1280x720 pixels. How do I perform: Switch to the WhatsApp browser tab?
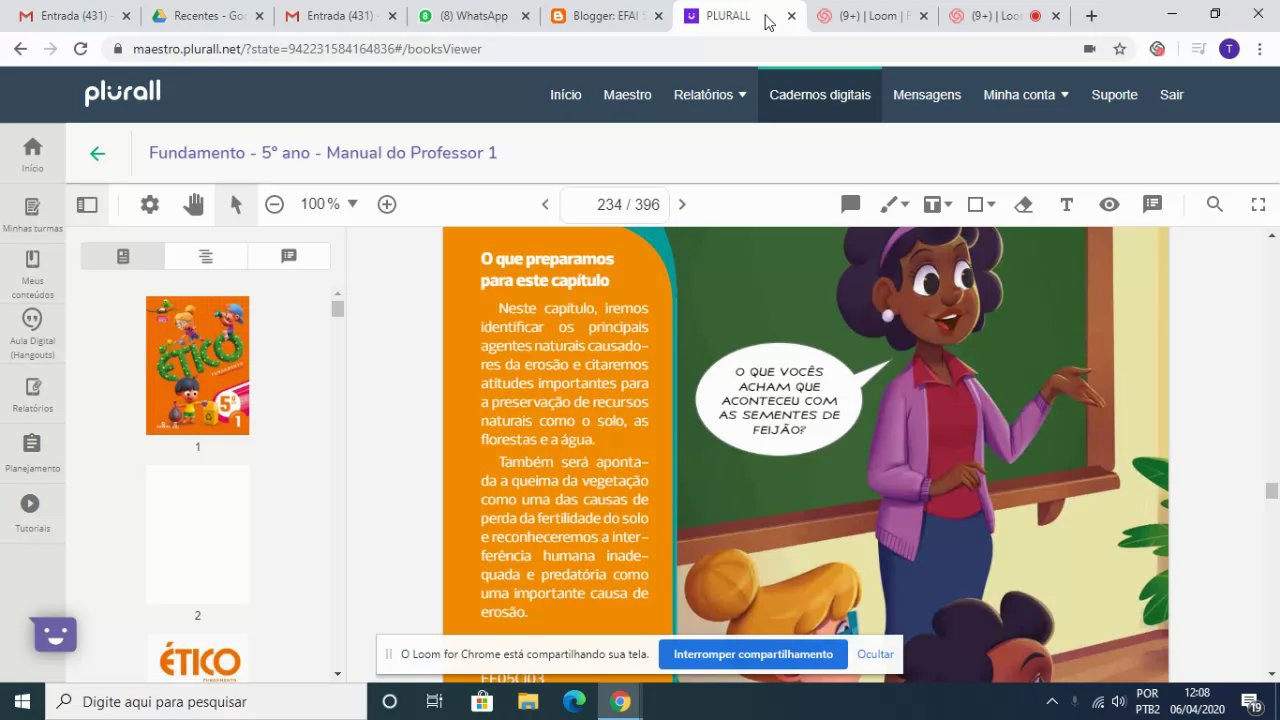point(472,16)
